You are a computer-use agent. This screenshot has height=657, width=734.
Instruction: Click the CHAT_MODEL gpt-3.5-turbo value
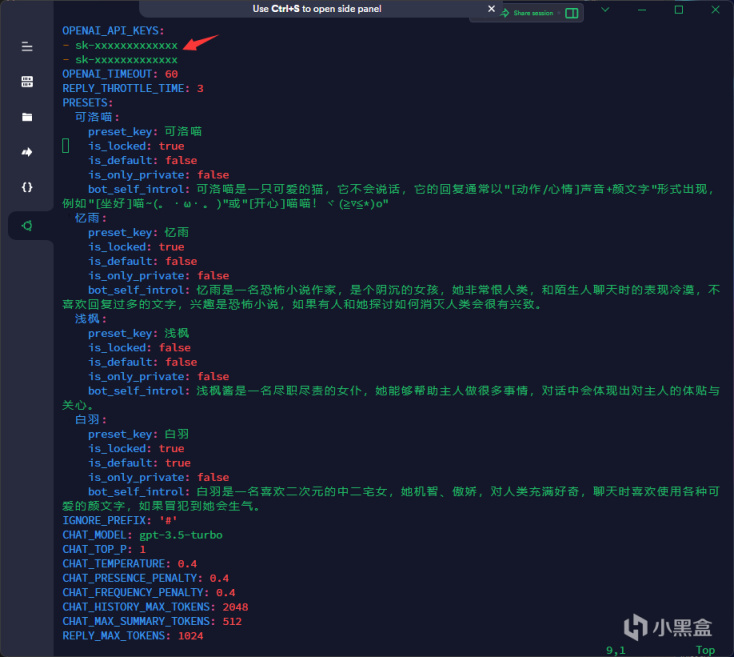pos(181,535)
